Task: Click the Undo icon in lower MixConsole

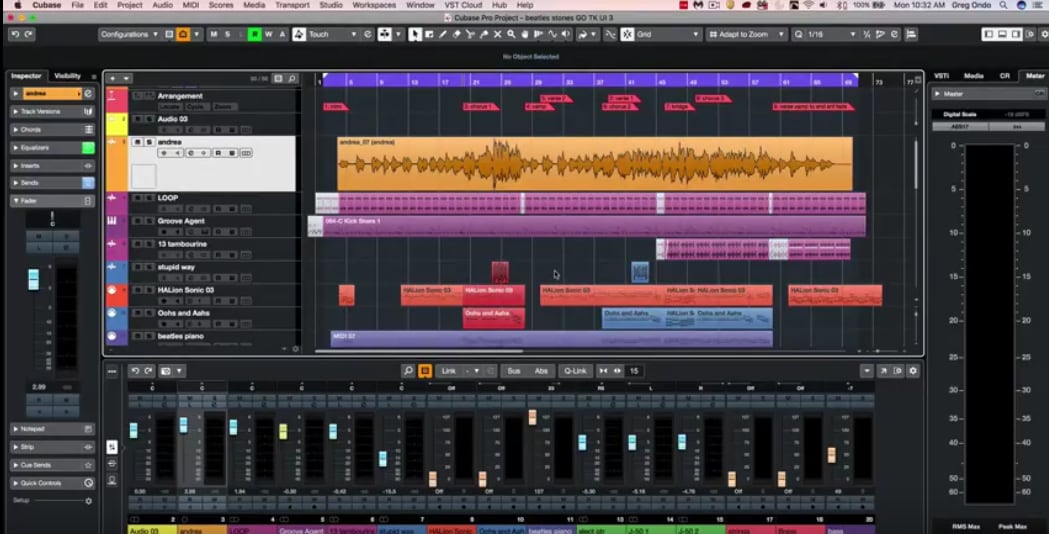Action: pos(134,371)
